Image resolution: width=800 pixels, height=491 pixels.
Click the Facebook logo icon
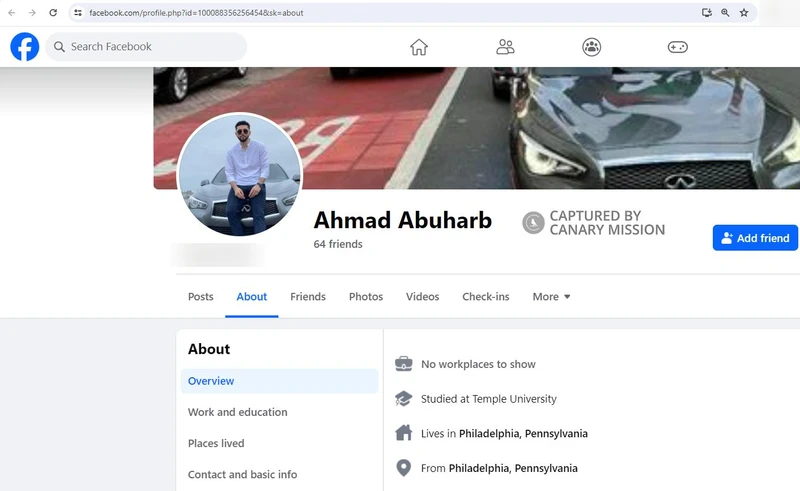click(x=24, y=46)
